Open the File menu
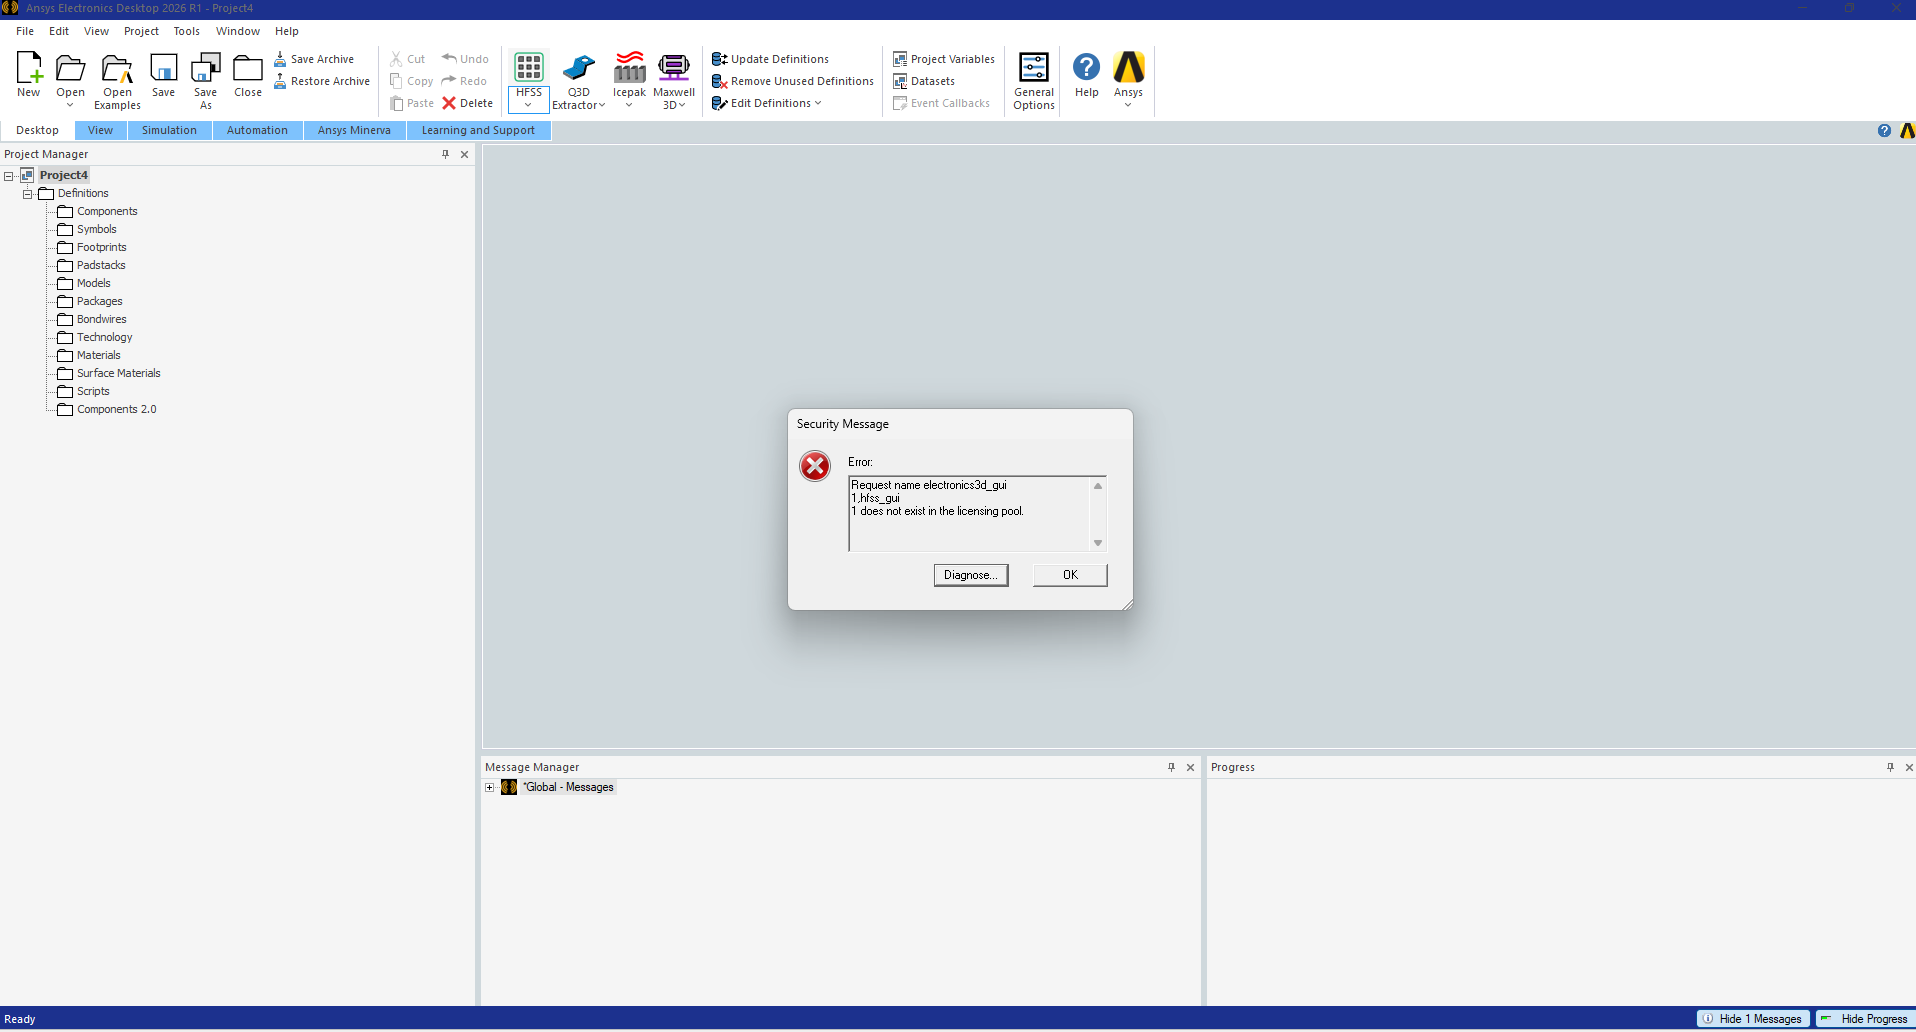Viewport: 1916px width, 1032px height. [25, 31]
